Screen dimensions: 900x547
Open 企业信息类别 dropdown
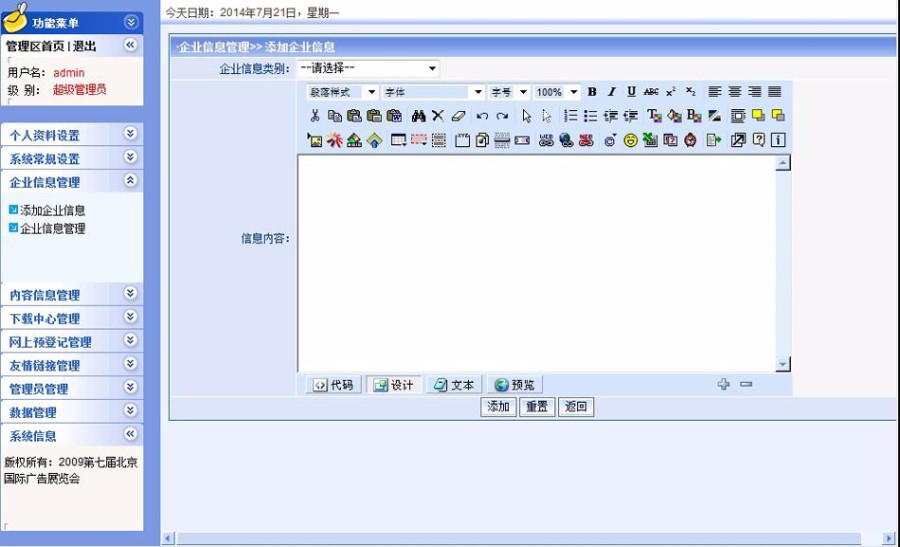pyautogui.click(x=368, y=68)
